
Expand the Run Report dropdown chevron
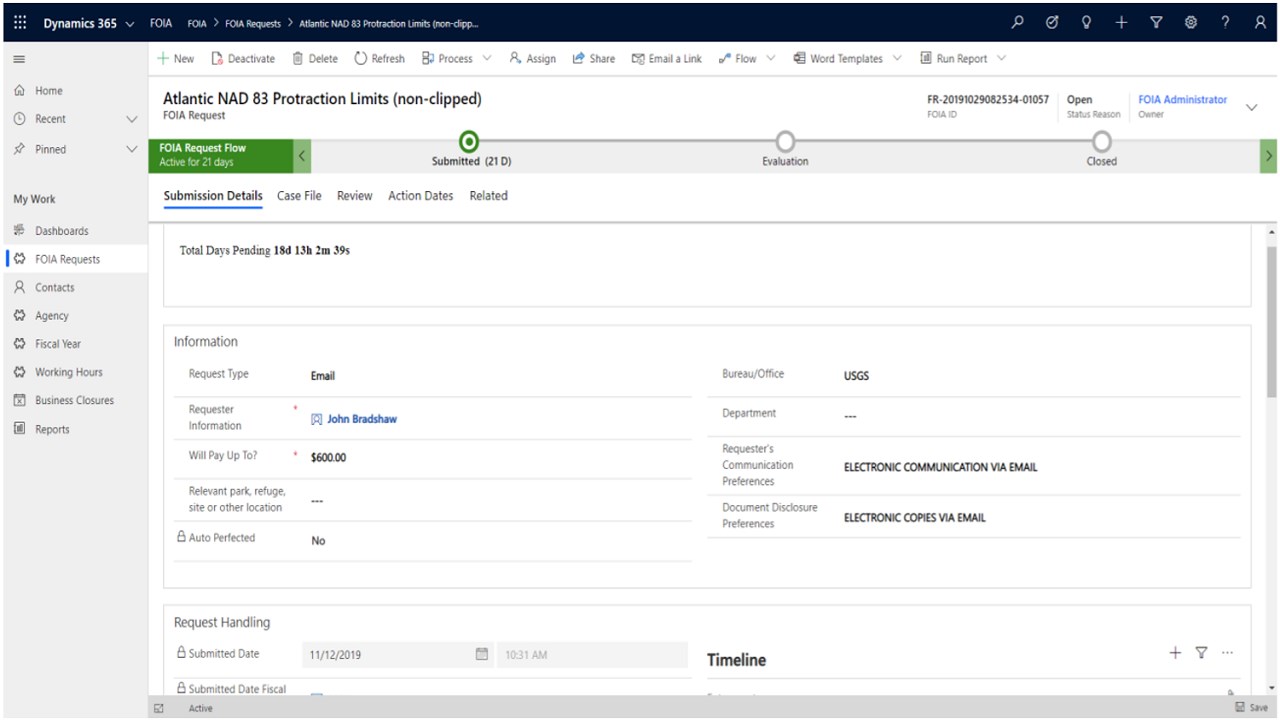coord(1001,59)
